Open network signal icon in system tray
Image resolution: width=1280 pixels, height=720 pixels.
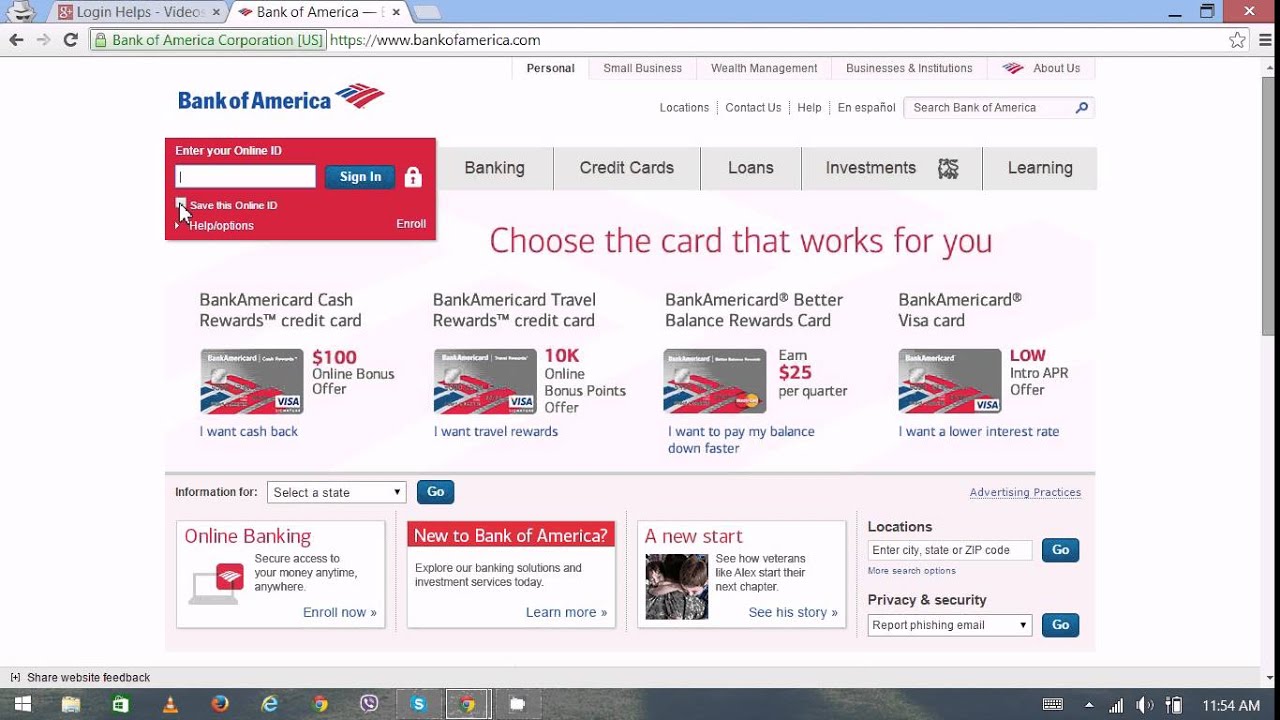coord(1116,705)
